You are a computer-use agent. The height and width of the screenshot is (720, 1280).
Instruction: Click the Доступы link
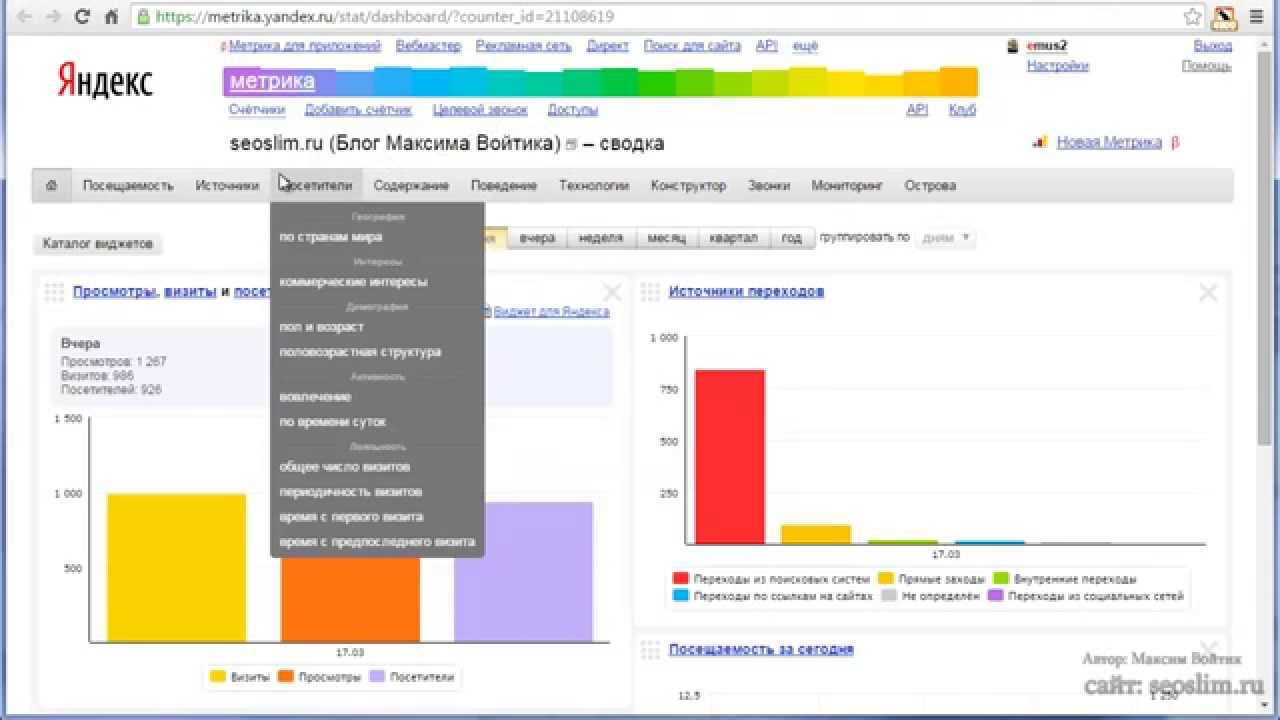pos(572,110)
